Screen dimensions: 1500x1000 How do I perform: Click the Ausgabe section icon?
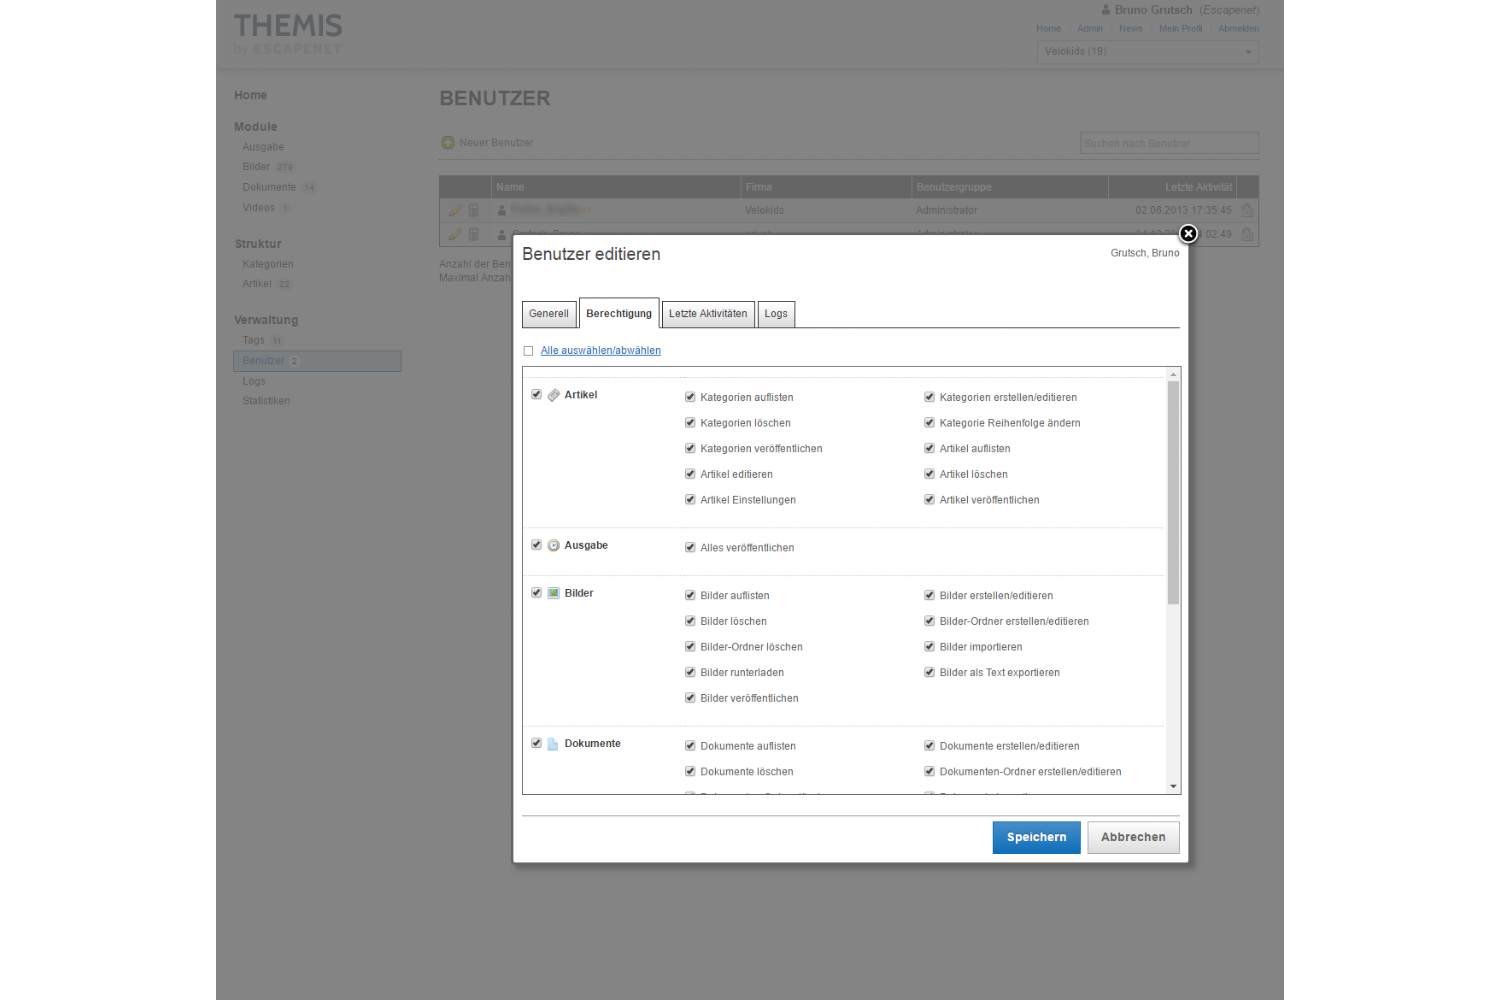click(x=553, y=546)
